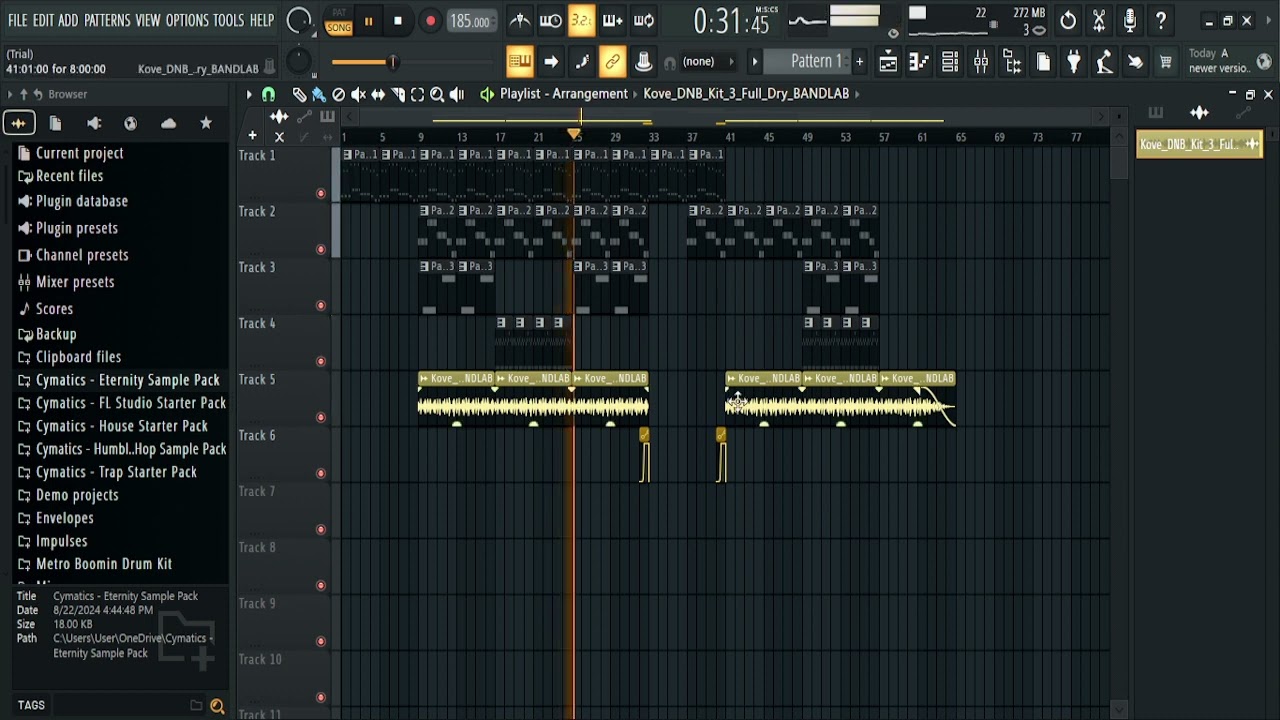Open the shopping cart content library icon
The width and height of the screenshot is (1280, 720).
pos(1166,63)
